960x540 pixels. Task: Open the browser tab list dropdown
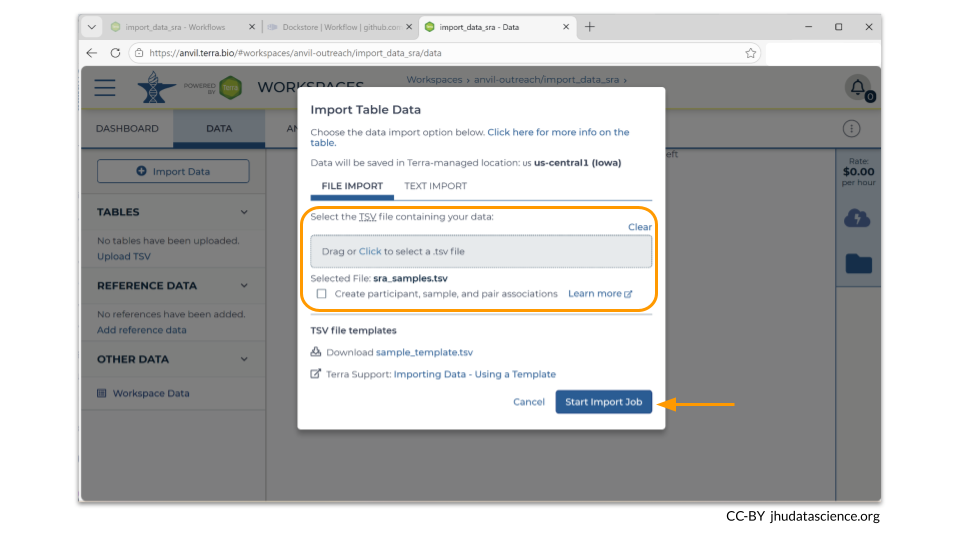92,27
